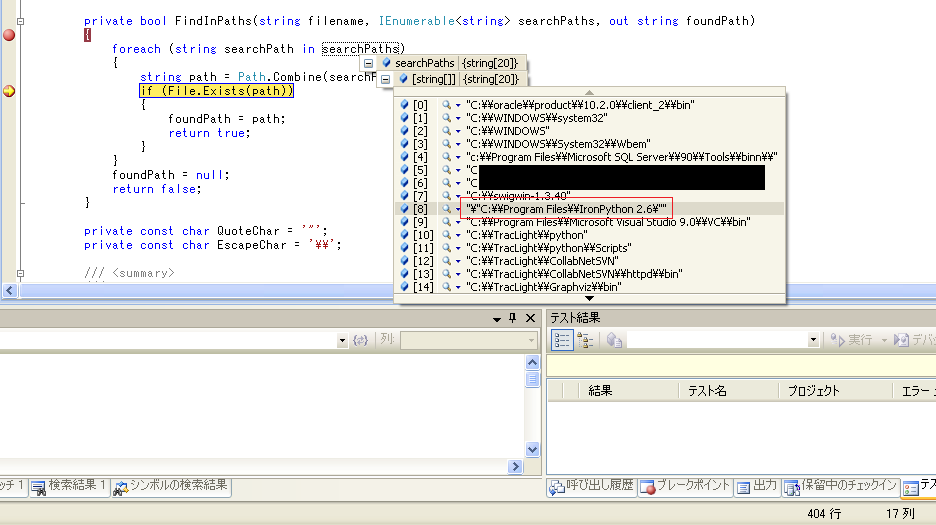Switch to the 出力 tab
Viewport: 936px width, 525px height.
click(x=757, y=487)
